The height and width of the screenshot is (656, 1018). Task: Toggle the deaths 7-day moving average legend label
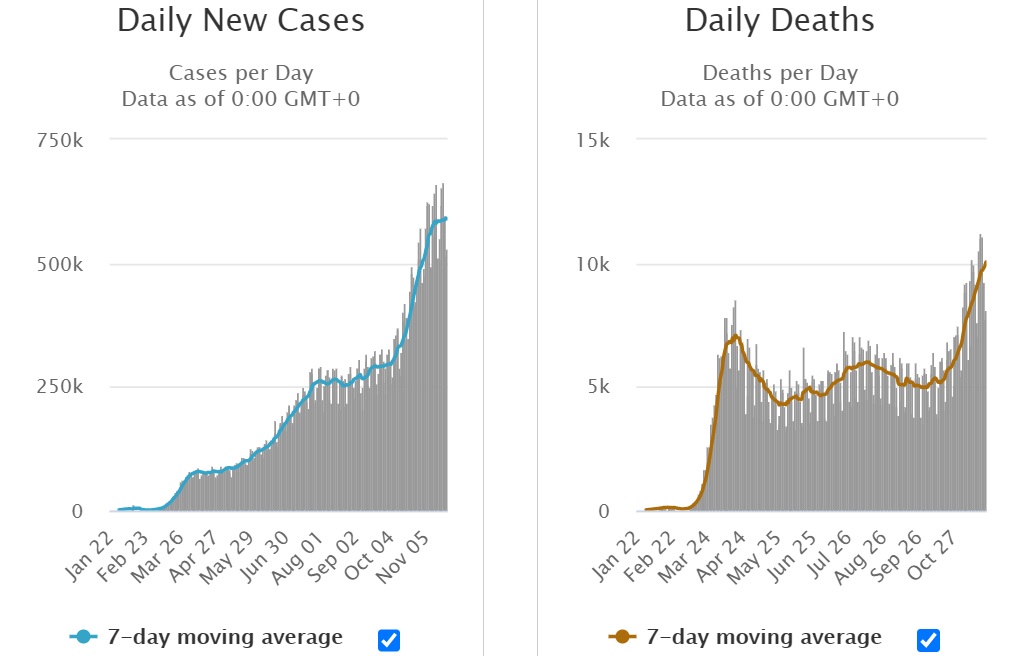(763, 637)
